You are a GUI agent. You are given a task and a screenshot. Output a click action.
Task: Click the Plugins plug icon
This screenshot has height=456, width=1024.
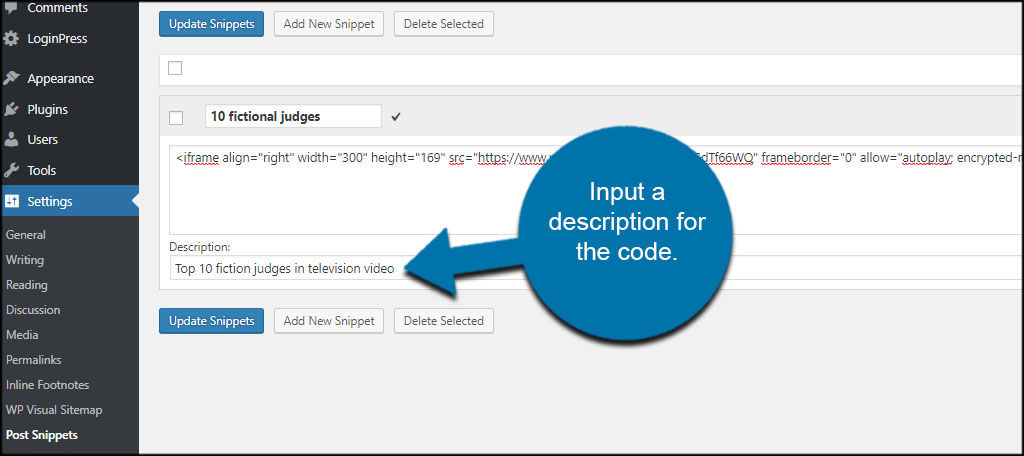click(x=11, y=109)
